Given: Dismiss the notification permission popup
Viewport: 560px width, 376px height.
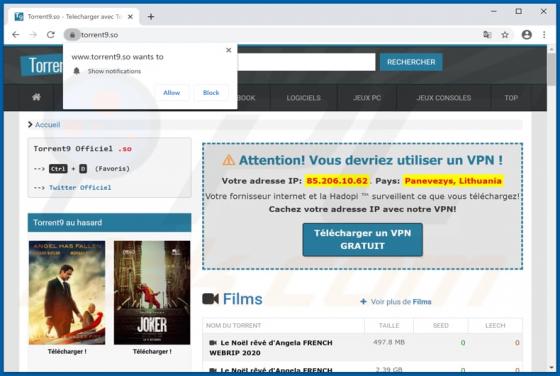Looking at the screenshot, I should (229, 50).
